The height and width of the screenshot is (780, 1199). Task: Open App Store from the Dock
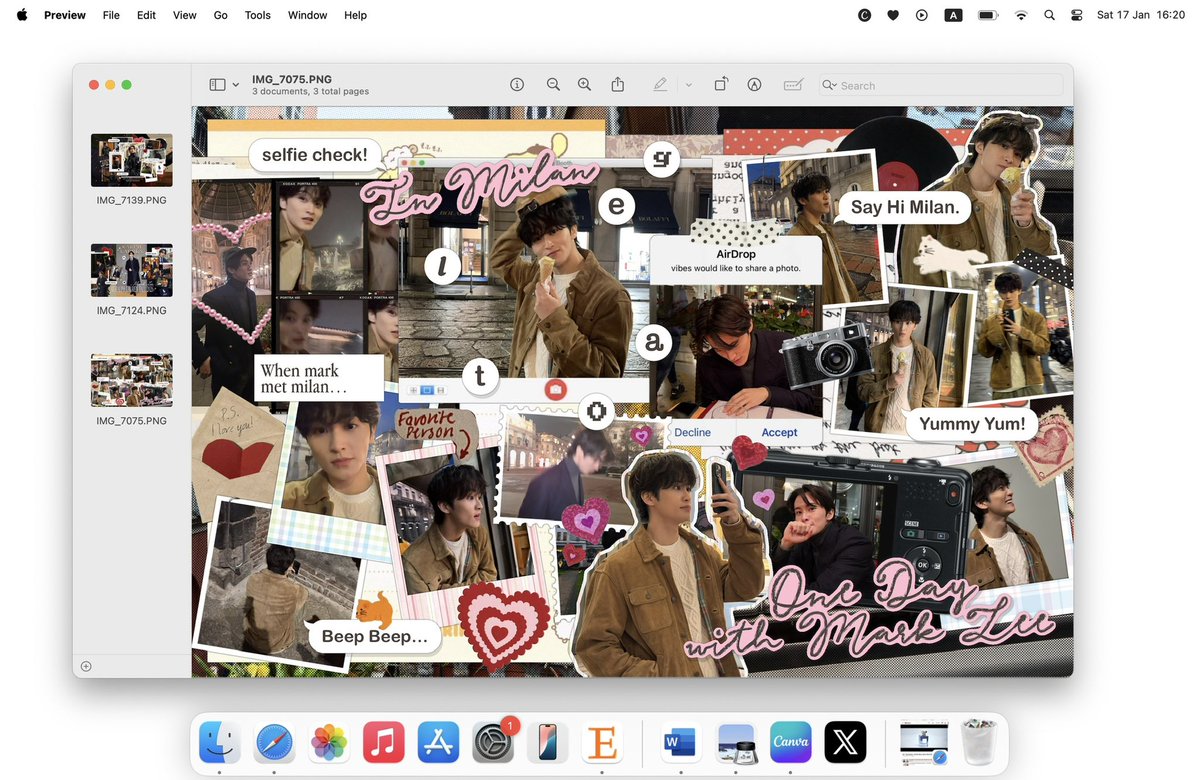[438, 743]
